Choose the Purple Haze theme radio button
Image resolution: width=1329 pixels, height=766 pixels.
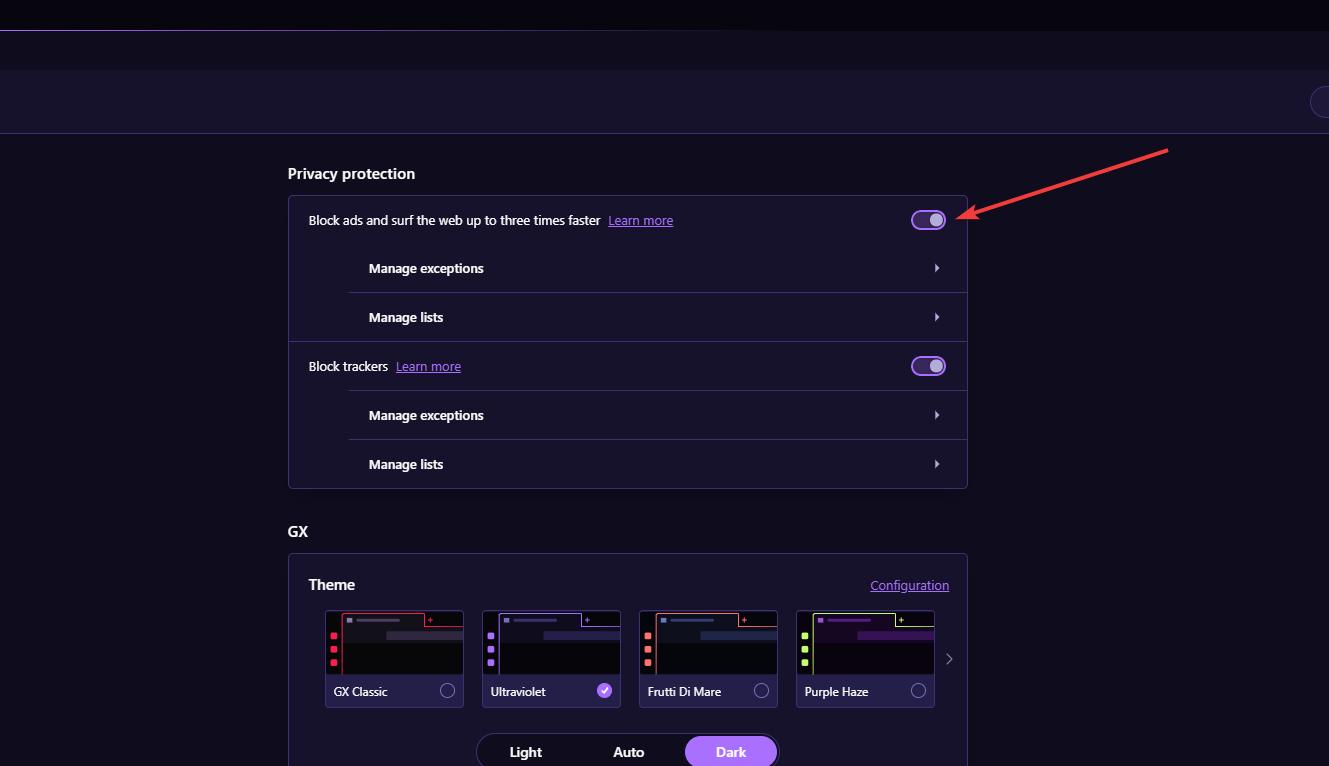pyautogui.click(x=918, y=691)
